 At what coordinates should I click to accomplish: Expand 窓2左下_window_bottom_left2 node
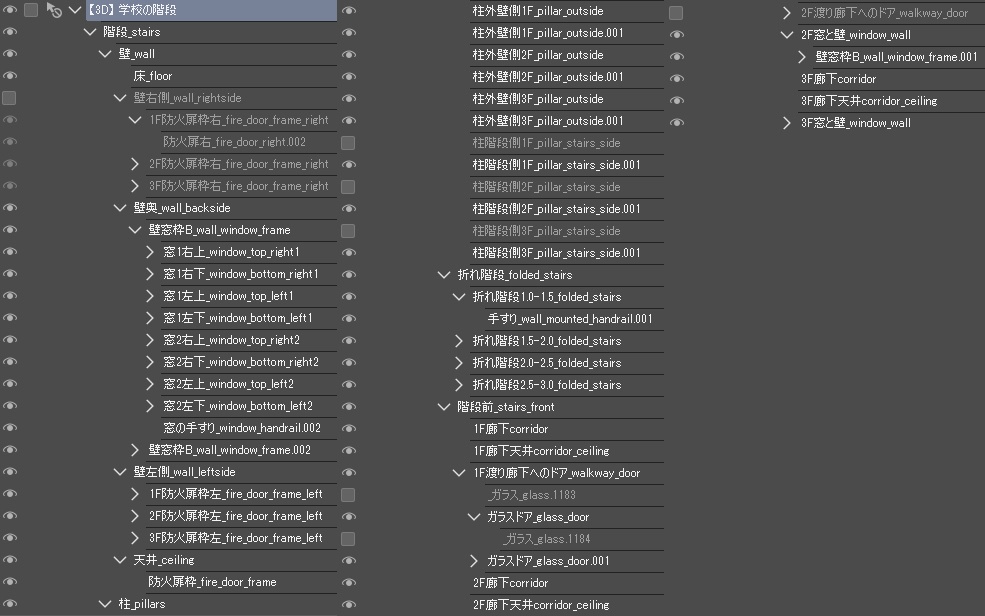(x=150, y=406)
